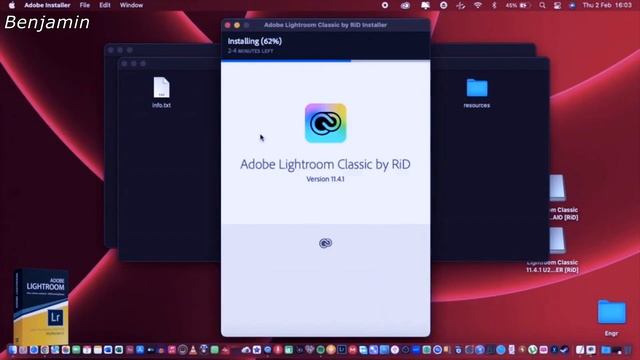Open the Window menu

[x=131, y=5]
